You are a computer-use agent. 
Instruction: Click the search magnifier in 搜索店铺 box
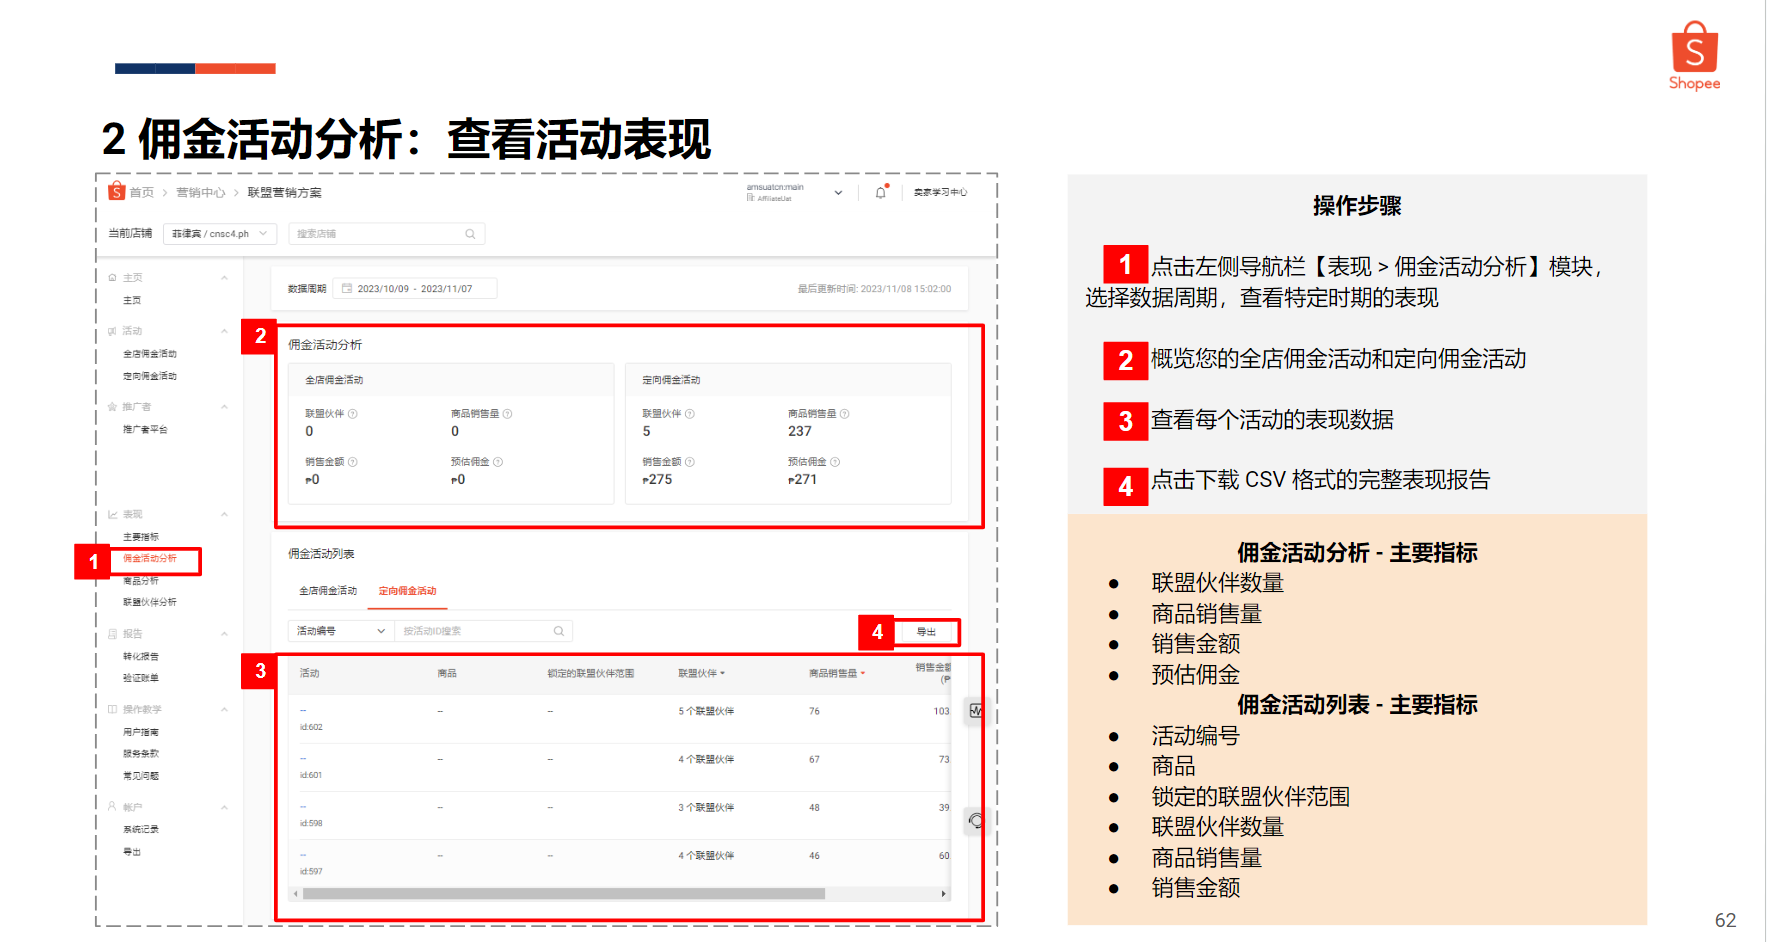[x=470, y=234]
